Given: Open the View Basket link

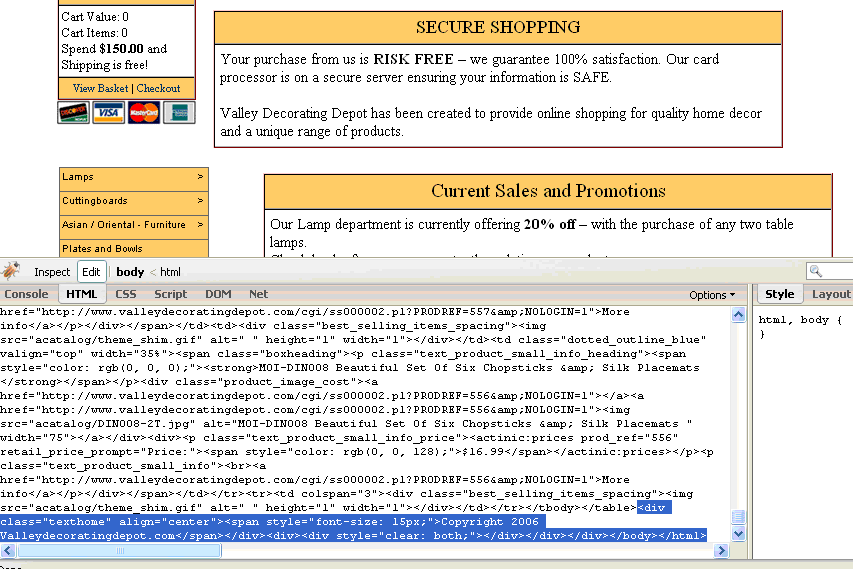Looking at the screenshot, I should pos(100,88).
